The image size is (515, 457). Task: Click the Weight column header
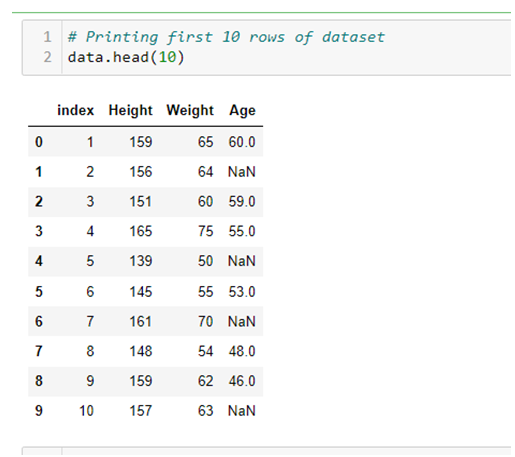coord(190,110)
